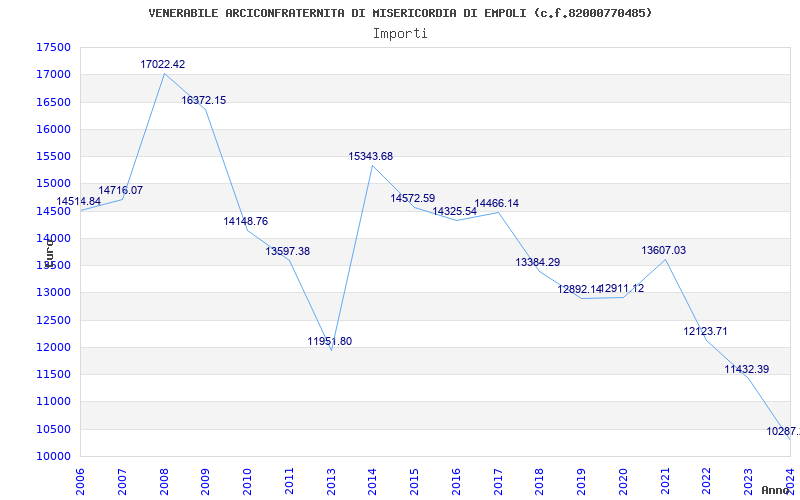
Task: Click the 'Euro' y-axis title
Action: pos(48,254)
